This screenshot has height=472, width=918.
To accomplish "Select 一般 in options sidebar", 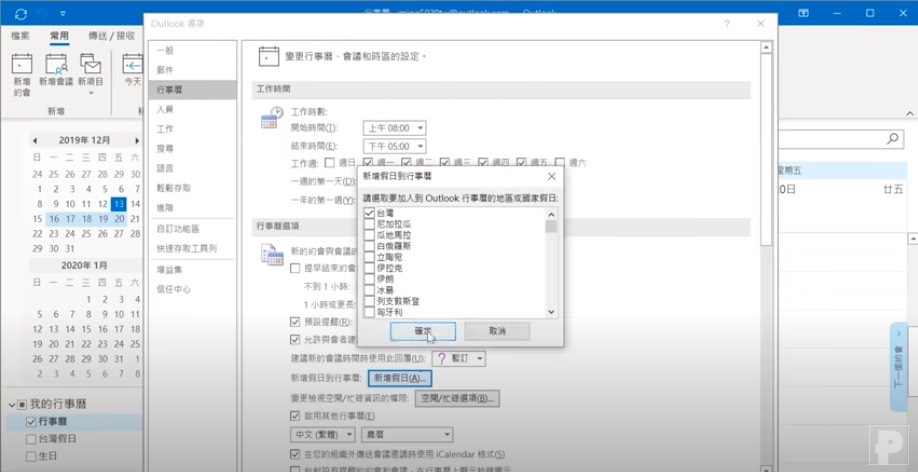I will coord(193,50).
